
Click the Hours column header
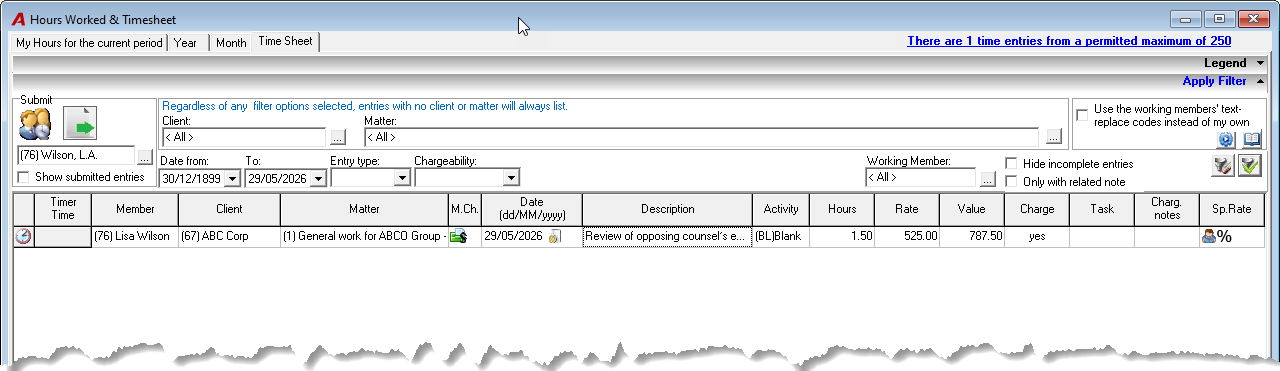[x=841, y=209]
